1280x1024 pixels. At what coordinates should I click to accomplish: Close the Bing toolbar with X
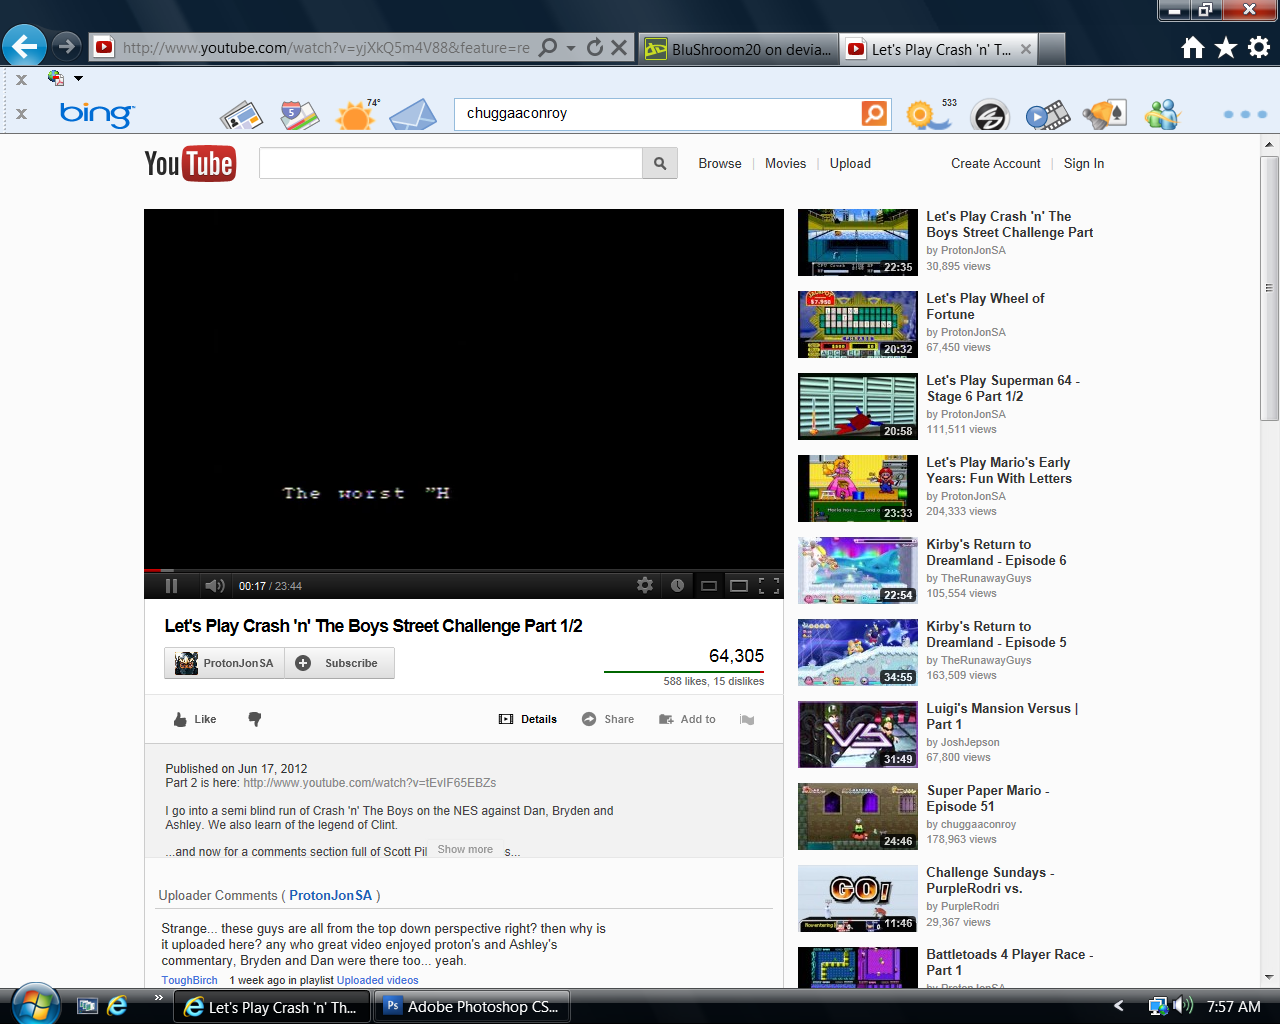(x=21, y=114)
